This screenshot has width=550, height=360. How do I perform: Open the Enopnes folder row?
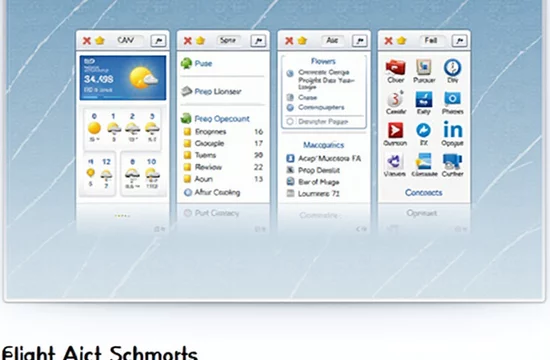[x=223, y=132]
